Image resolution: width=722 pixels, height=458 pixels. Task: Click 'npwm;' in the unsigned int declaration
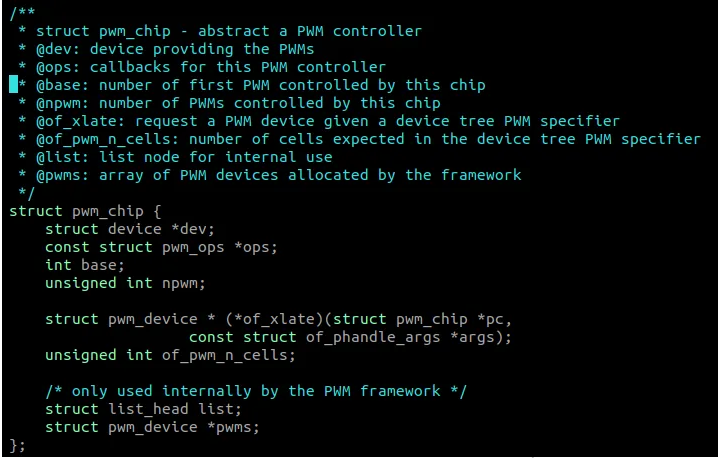(183, 283)
